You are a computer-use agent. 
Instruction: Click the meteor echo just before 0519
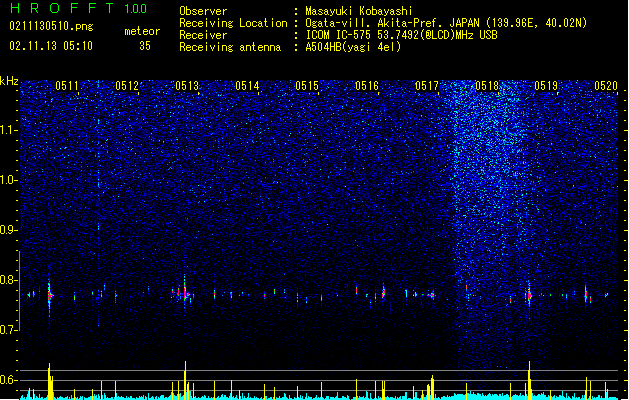click(x=529, y=296)
